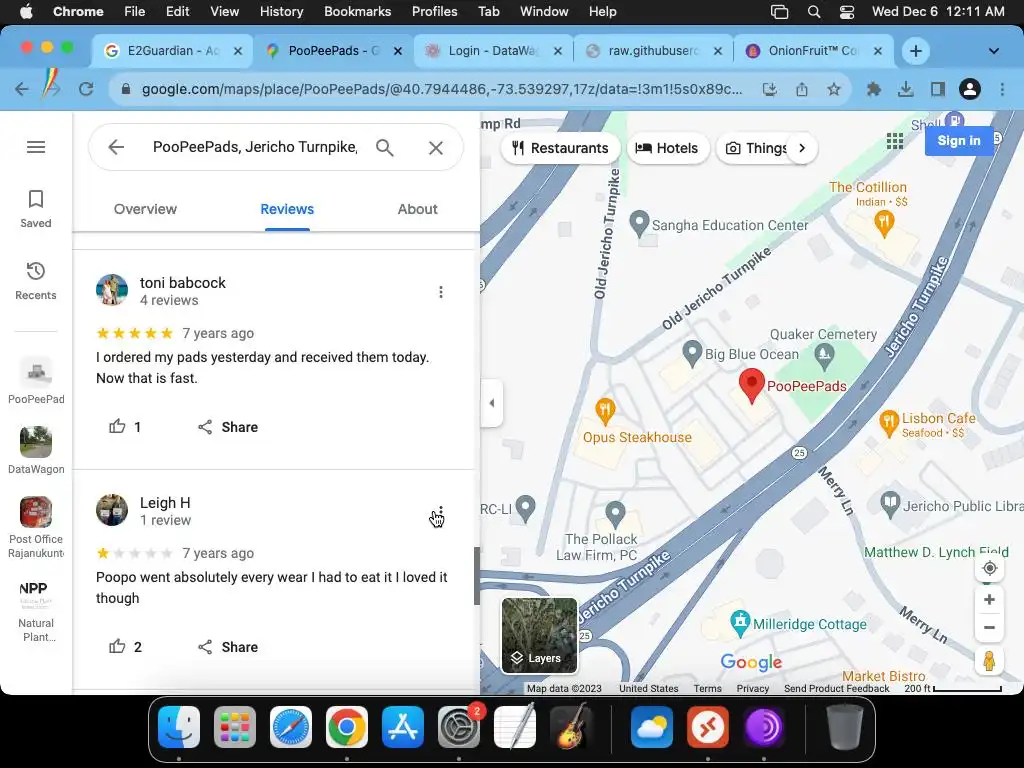Viewport: 1024px width, 768px height.
Task: Open Terms link on map footer
Action: click(707, 688)
